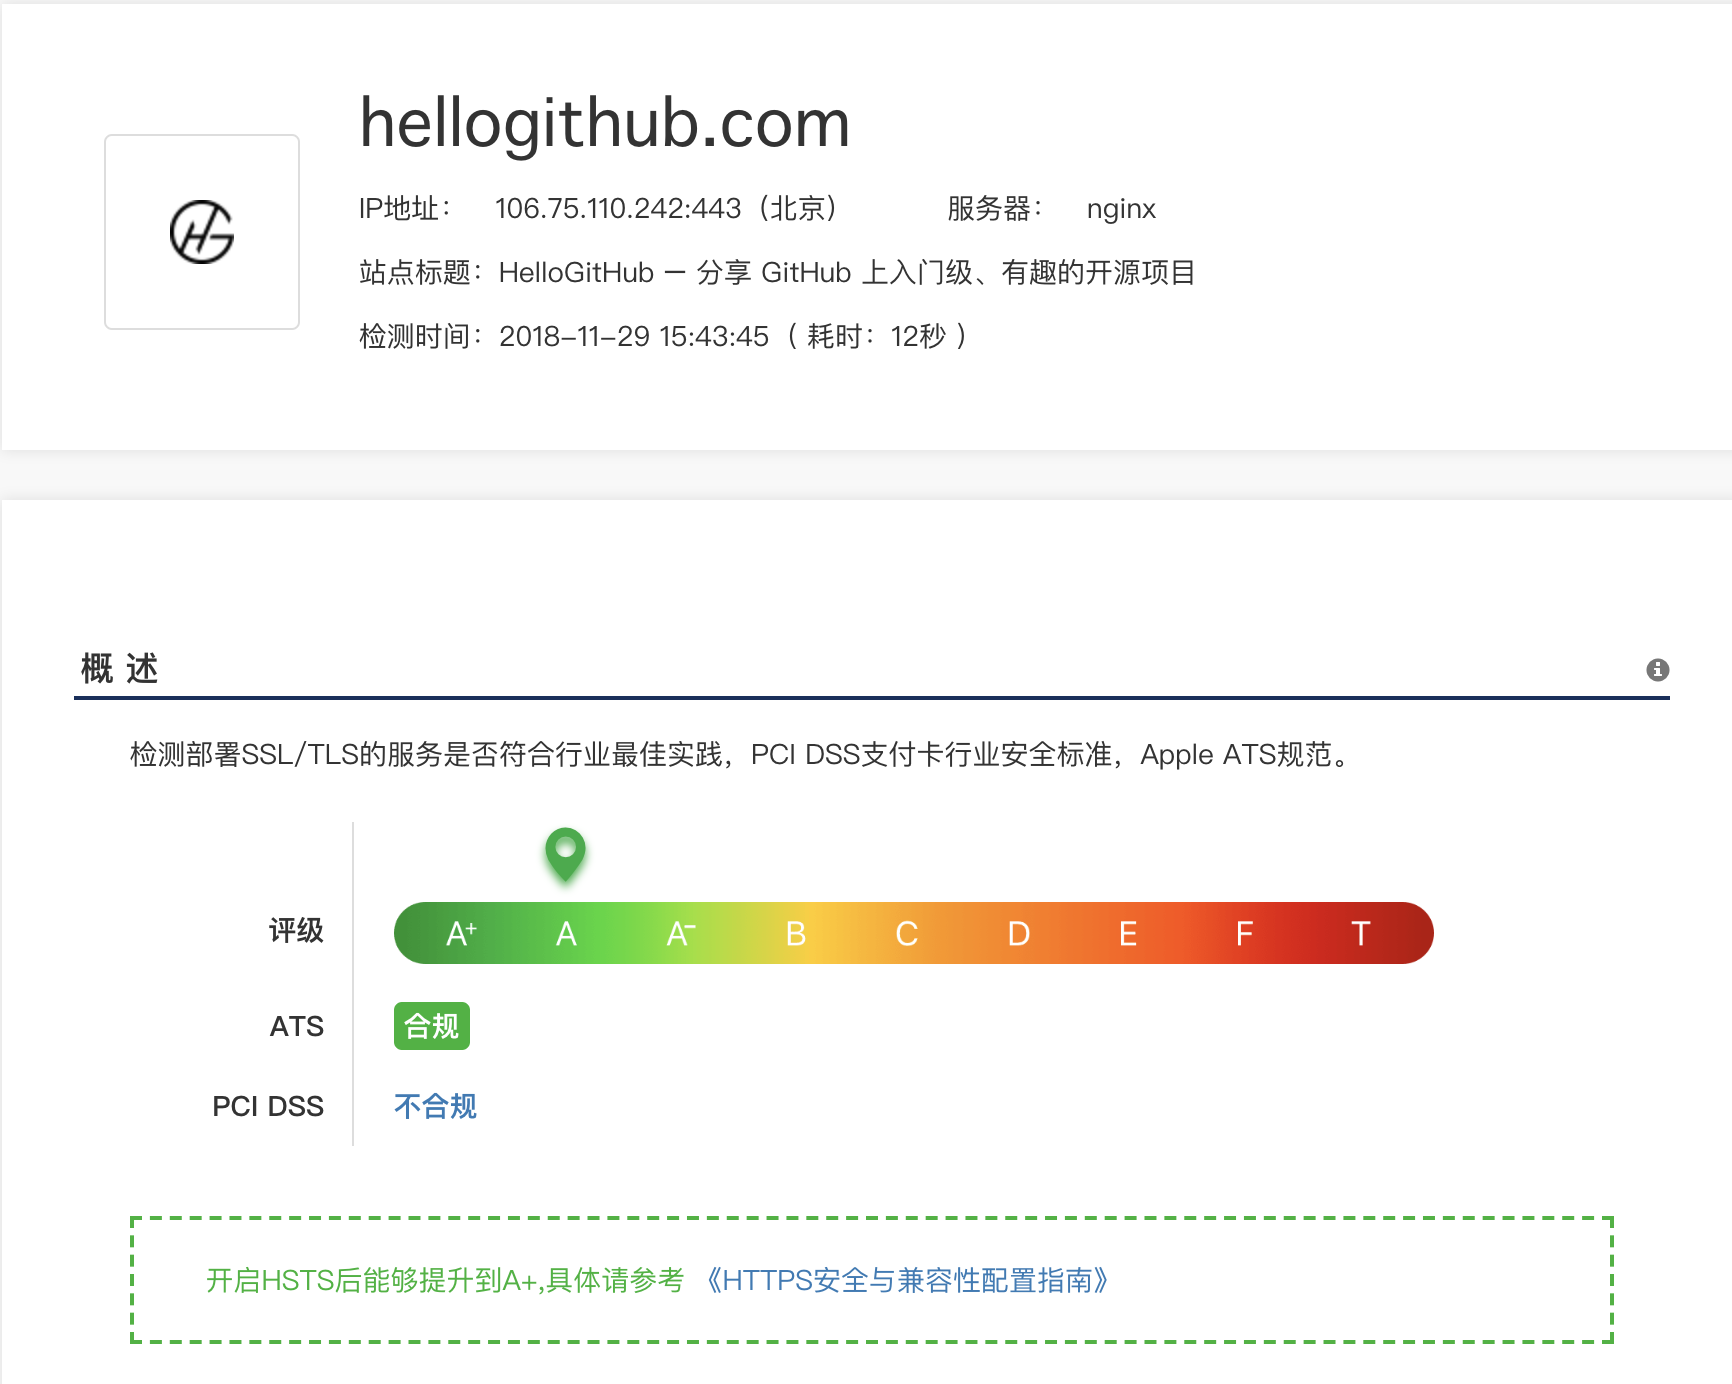Click the PCI DSS row label

point(268,1107)
